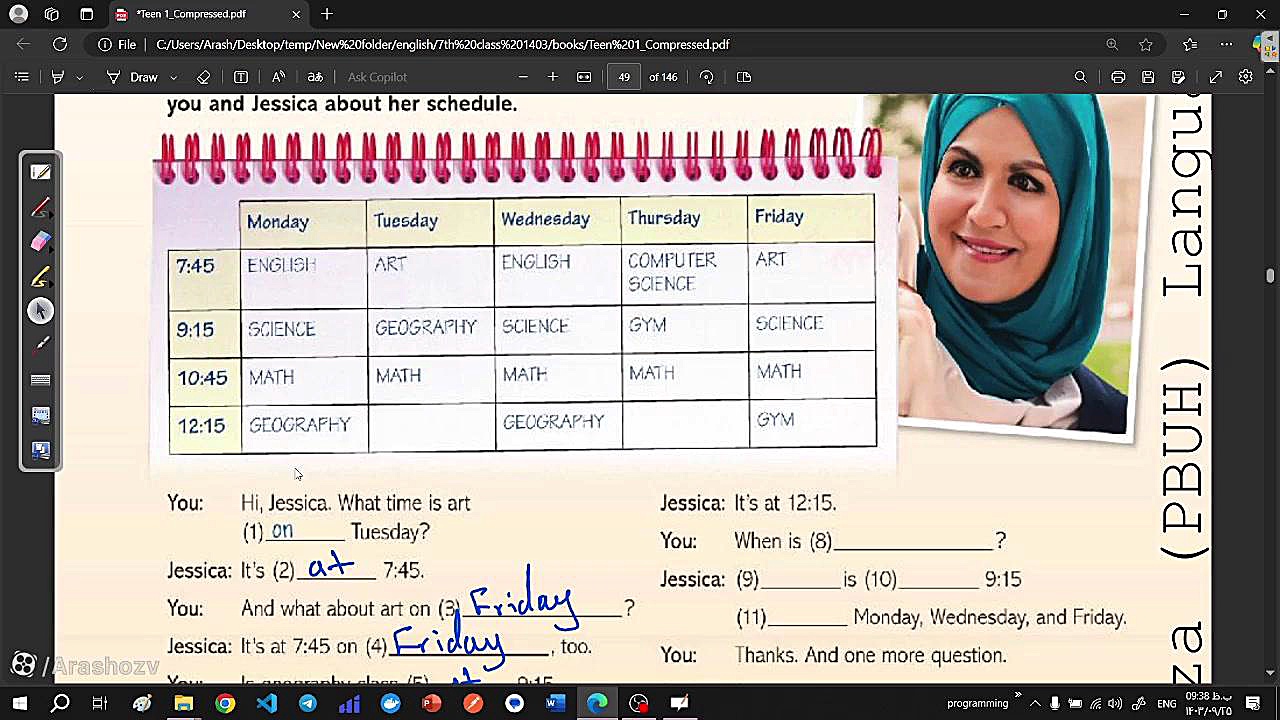The image size is (1280, 720).
Task: Open the Draw pen options dropdown
Action: click(x=173, y=77)
